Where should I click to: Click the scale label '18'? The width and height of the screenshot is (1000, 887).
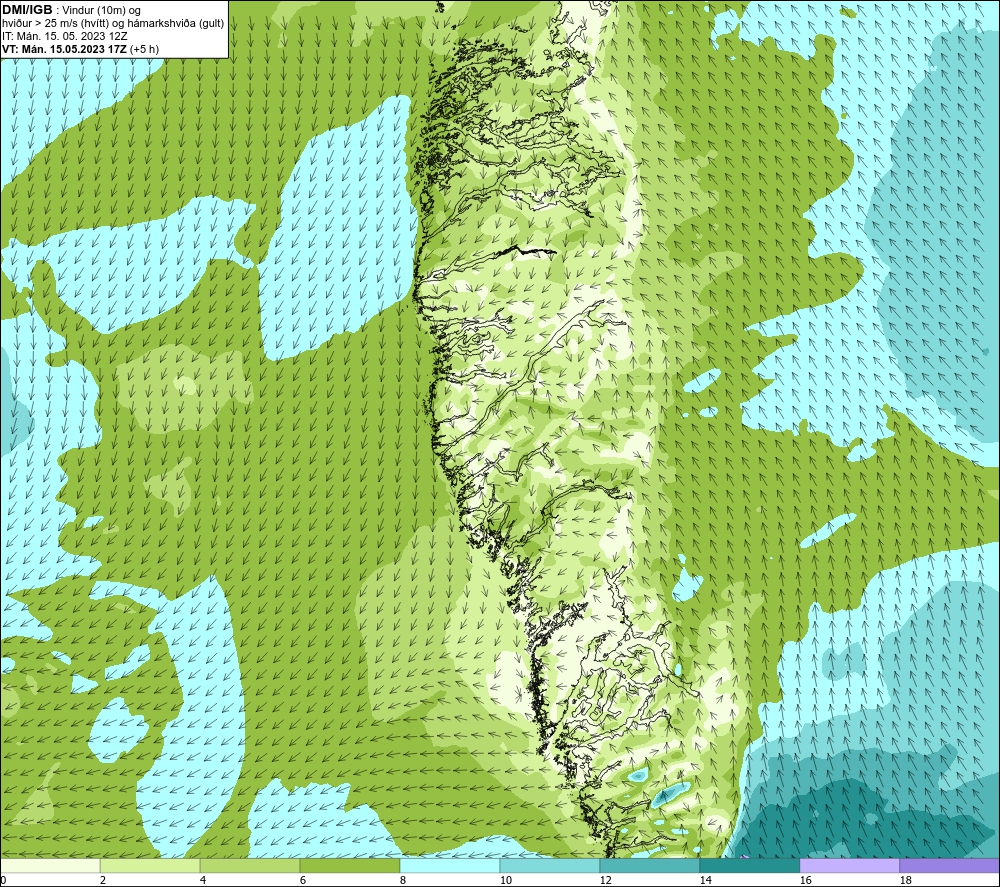tap(906, 880)
